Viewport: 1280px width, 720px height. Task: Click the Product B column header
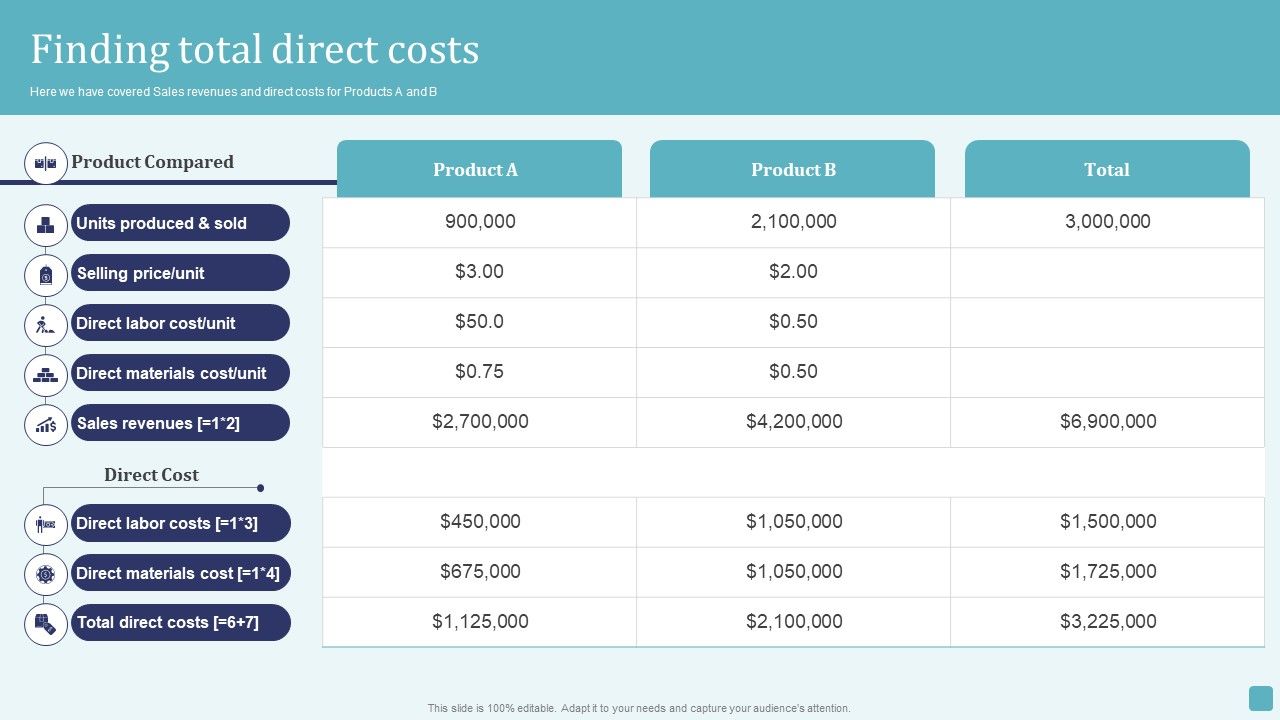click(792, 169)
